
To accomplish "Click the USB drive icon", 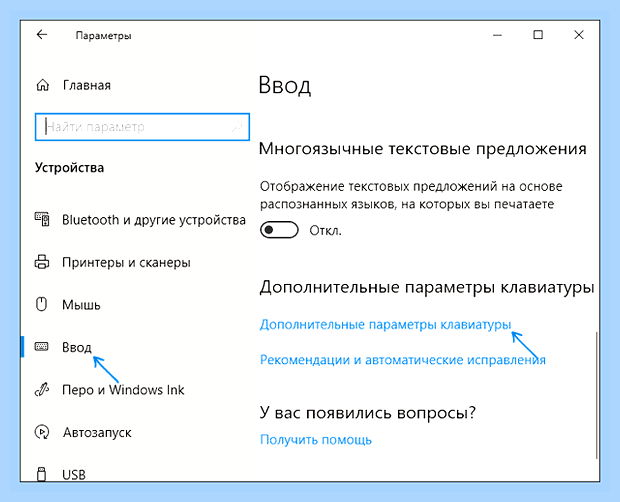I will tap(42, 474).
